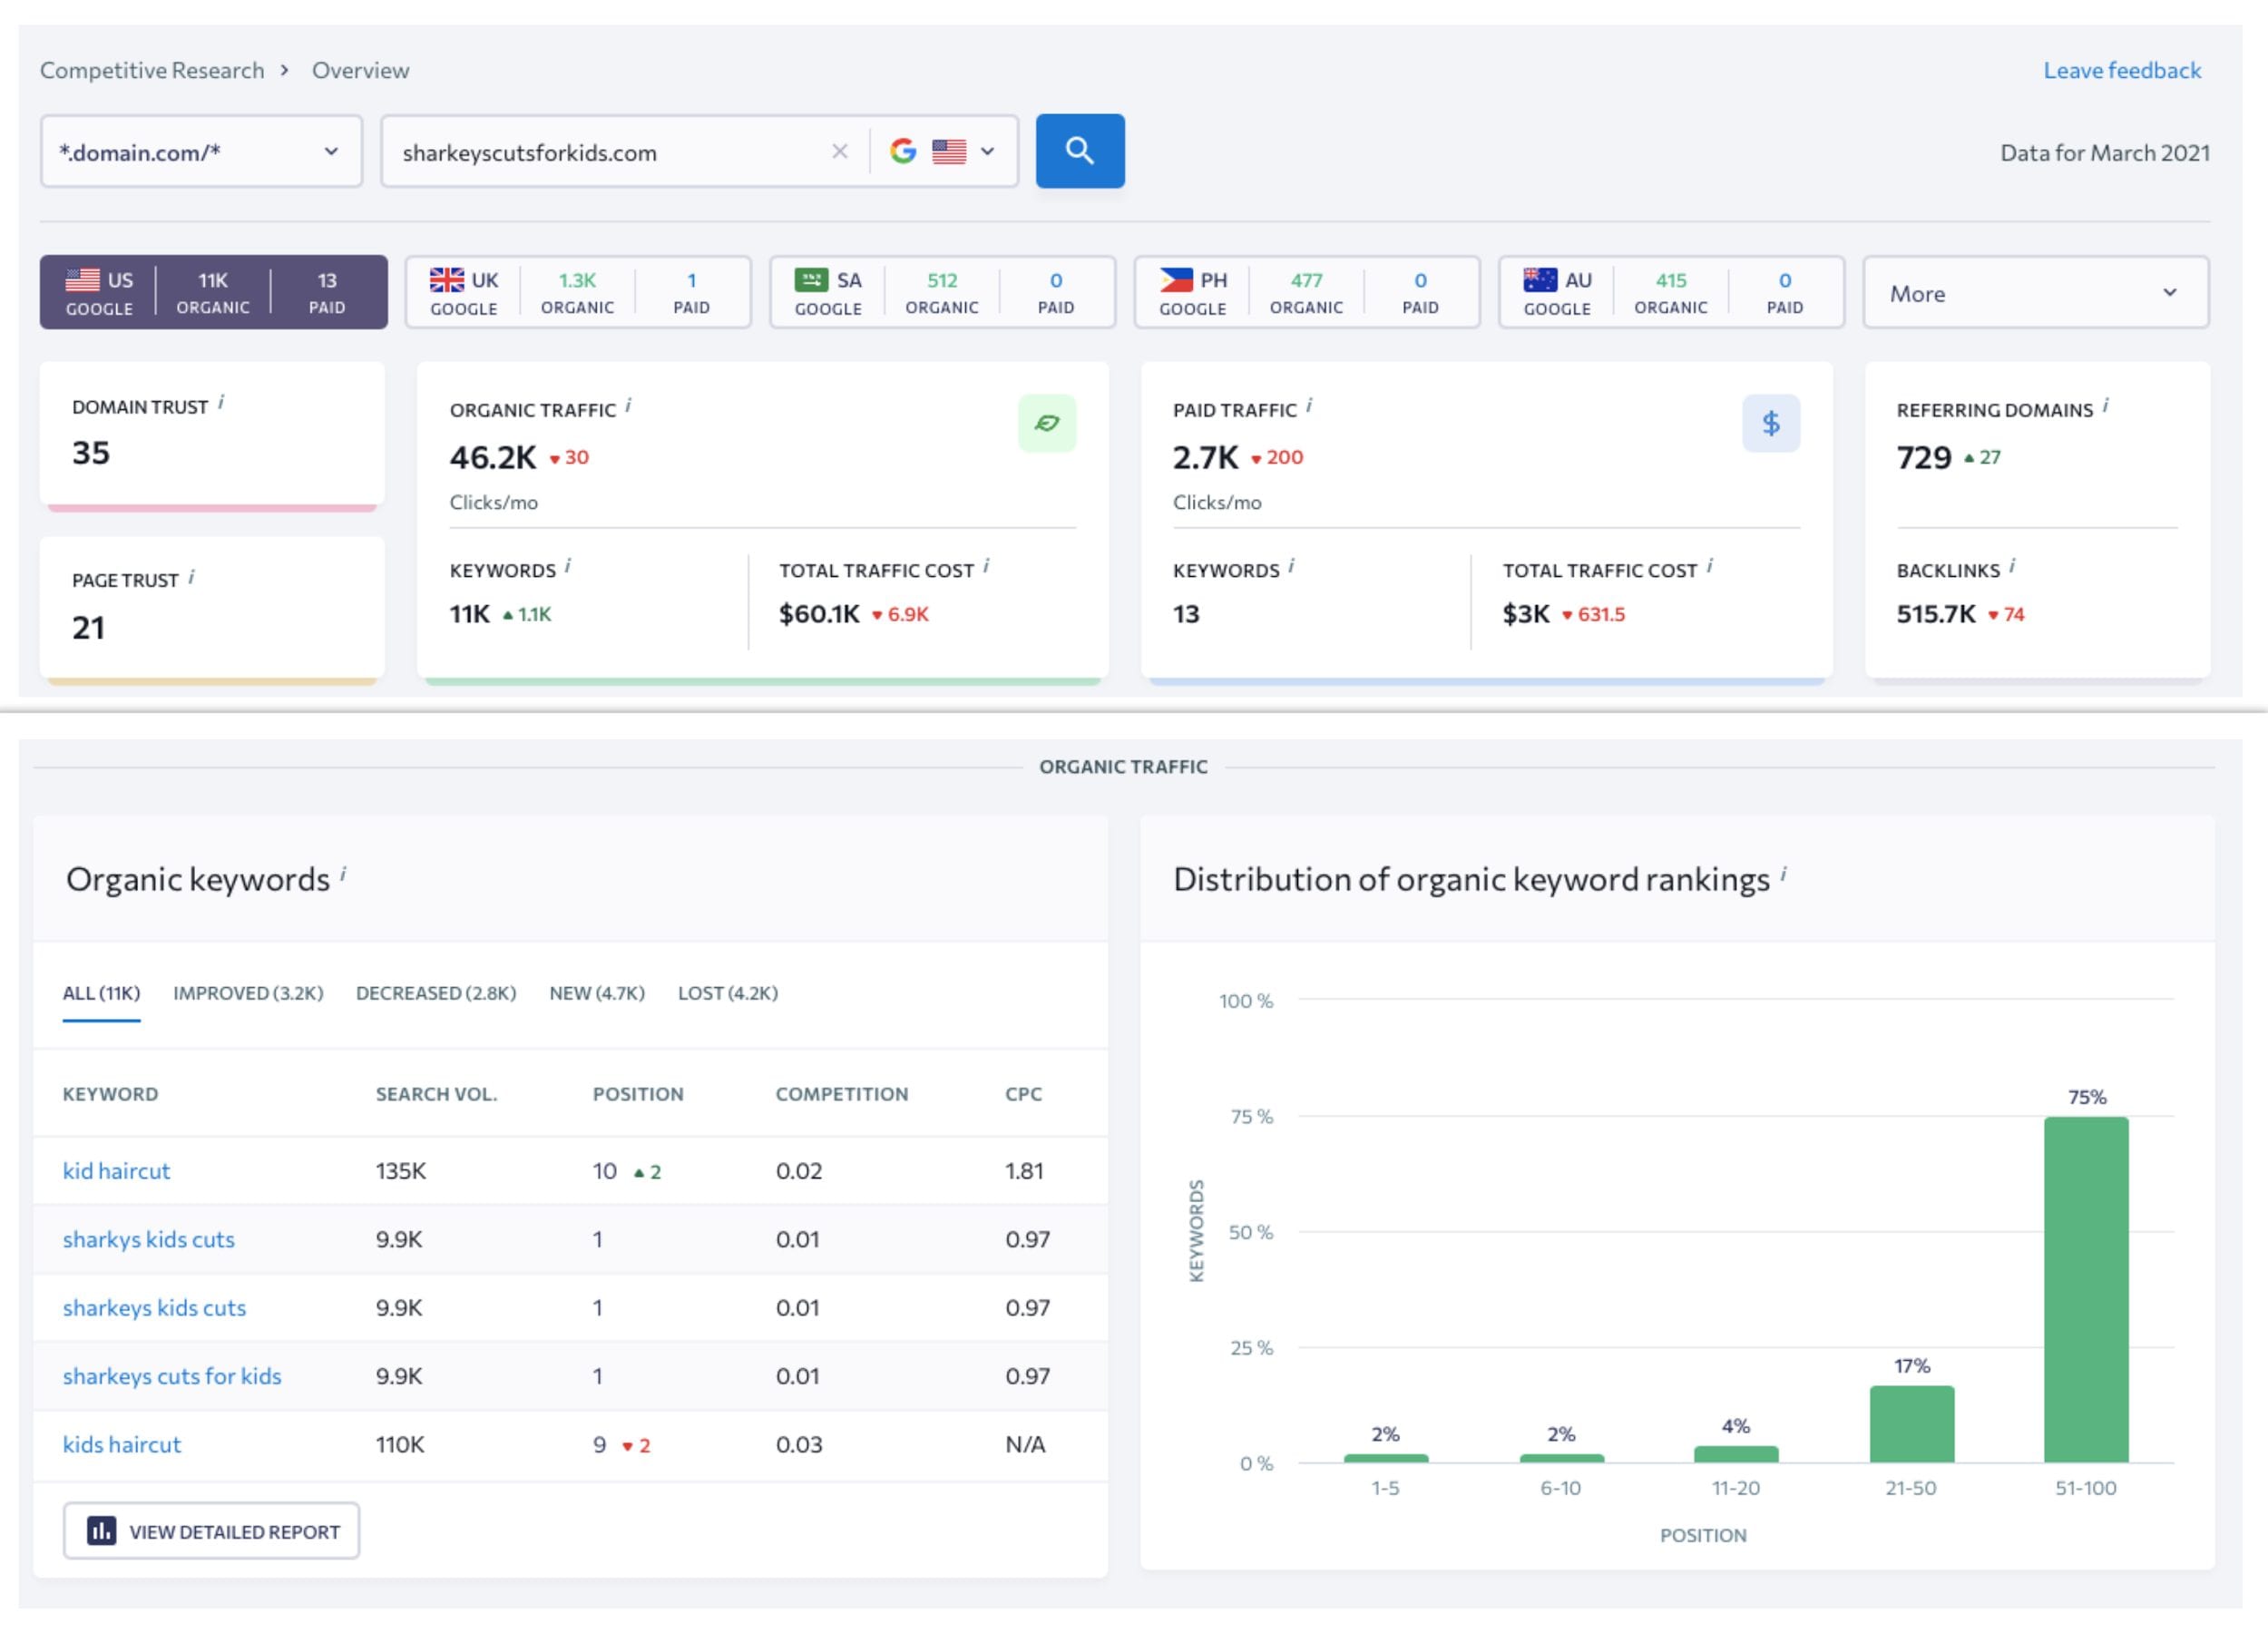Click the 11-20 position bar in chart
The width and height of the screenshot is (2268, 1633).
pos(1736,1454)
